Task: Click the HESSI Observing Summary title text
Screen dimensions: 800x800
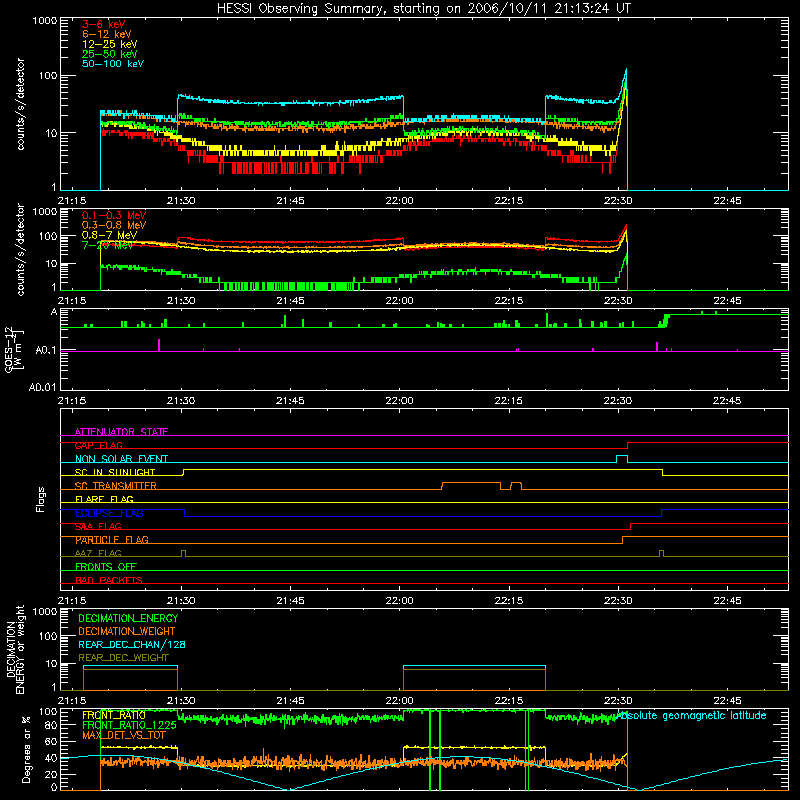Action: (x=423, y=9)
